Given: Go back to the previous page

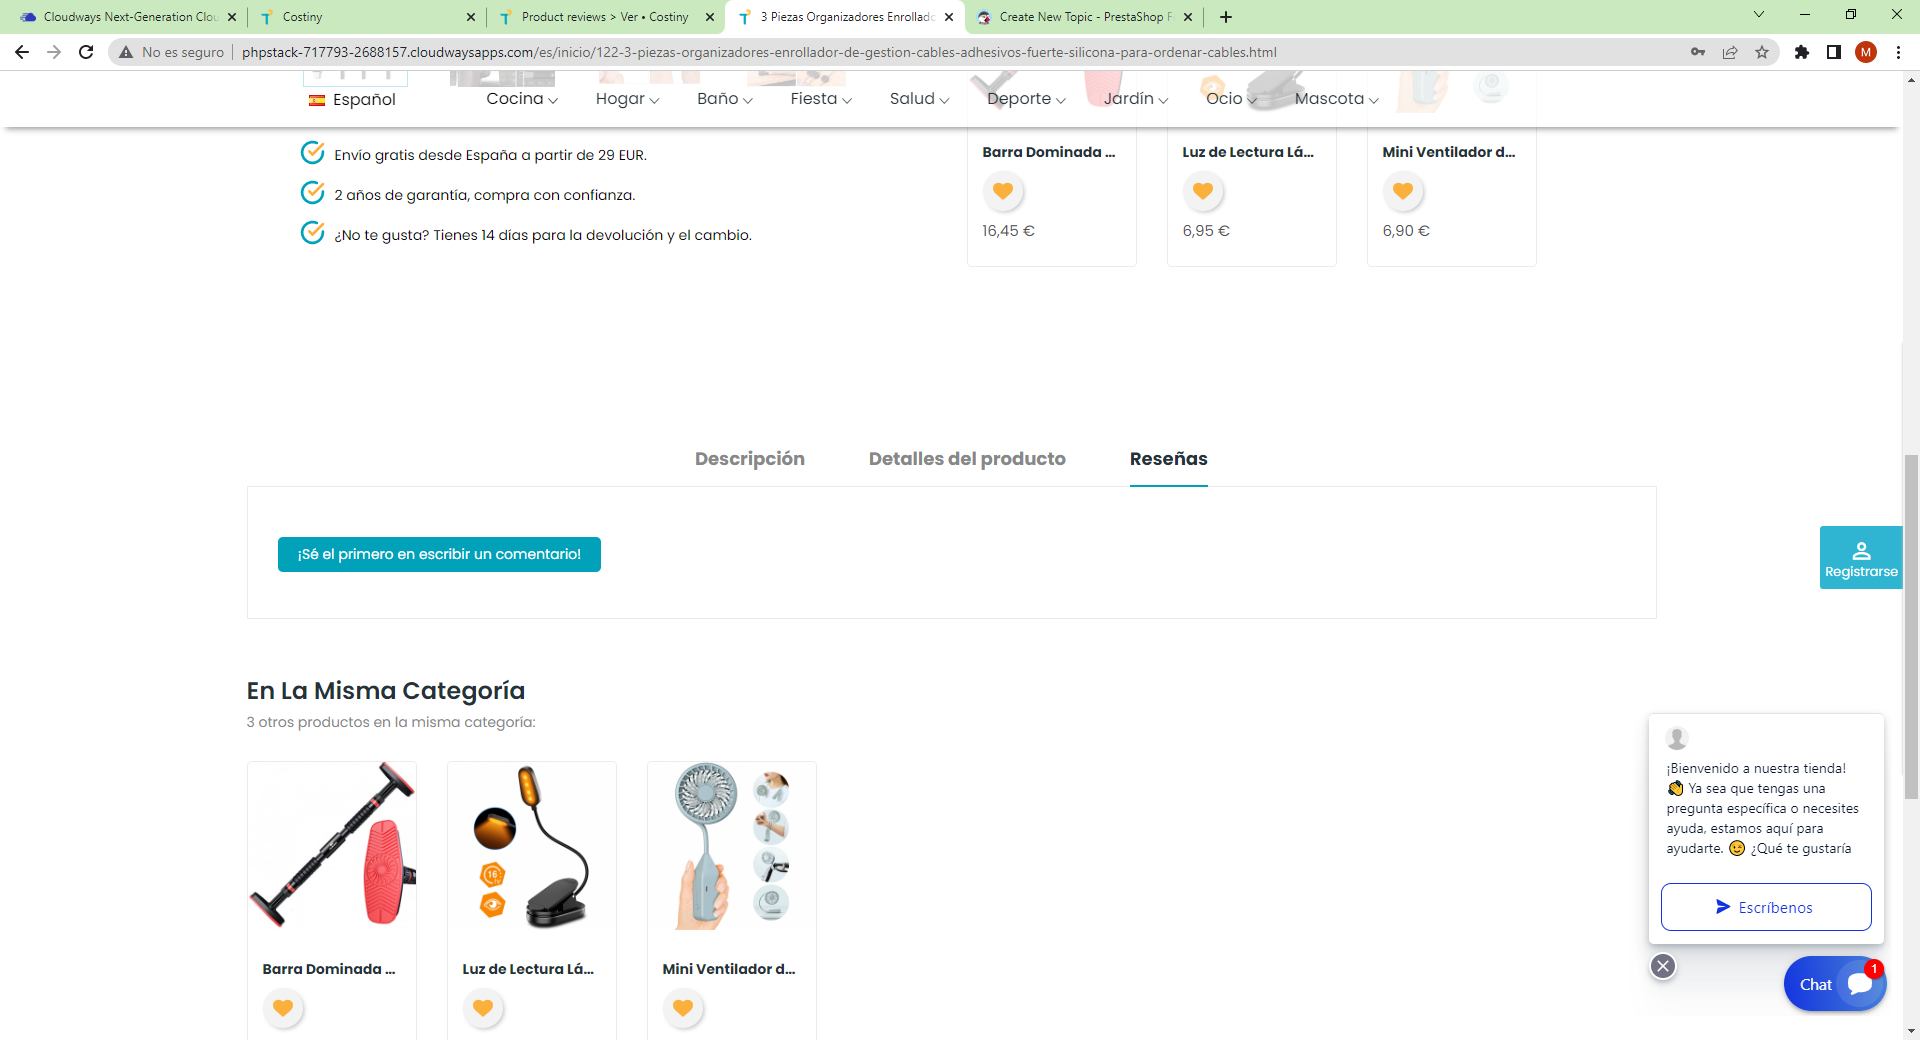Looking at the screenshot, I should 22,52.
